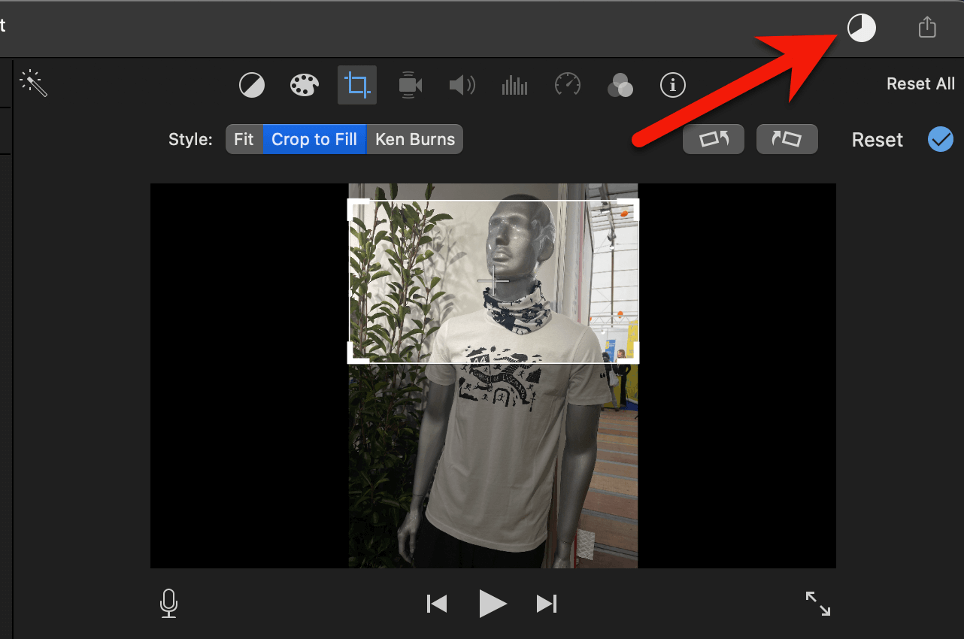Open the color balance tool
The height and width of the screenshot is (640, 964).
[x=252, y=85]
